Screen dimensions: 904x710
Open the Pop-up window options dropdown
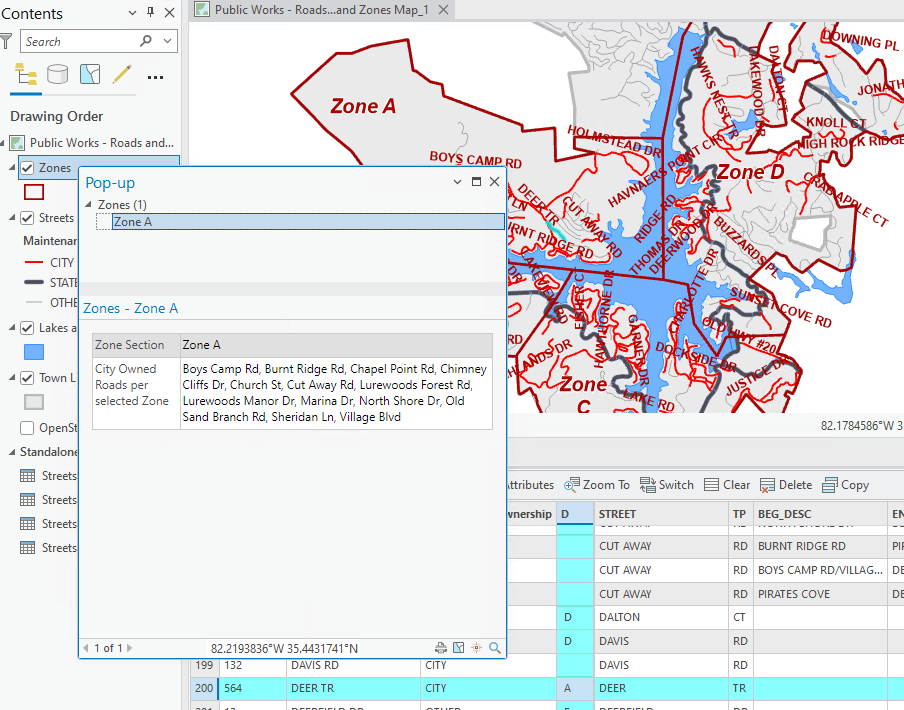pos(458,182)
